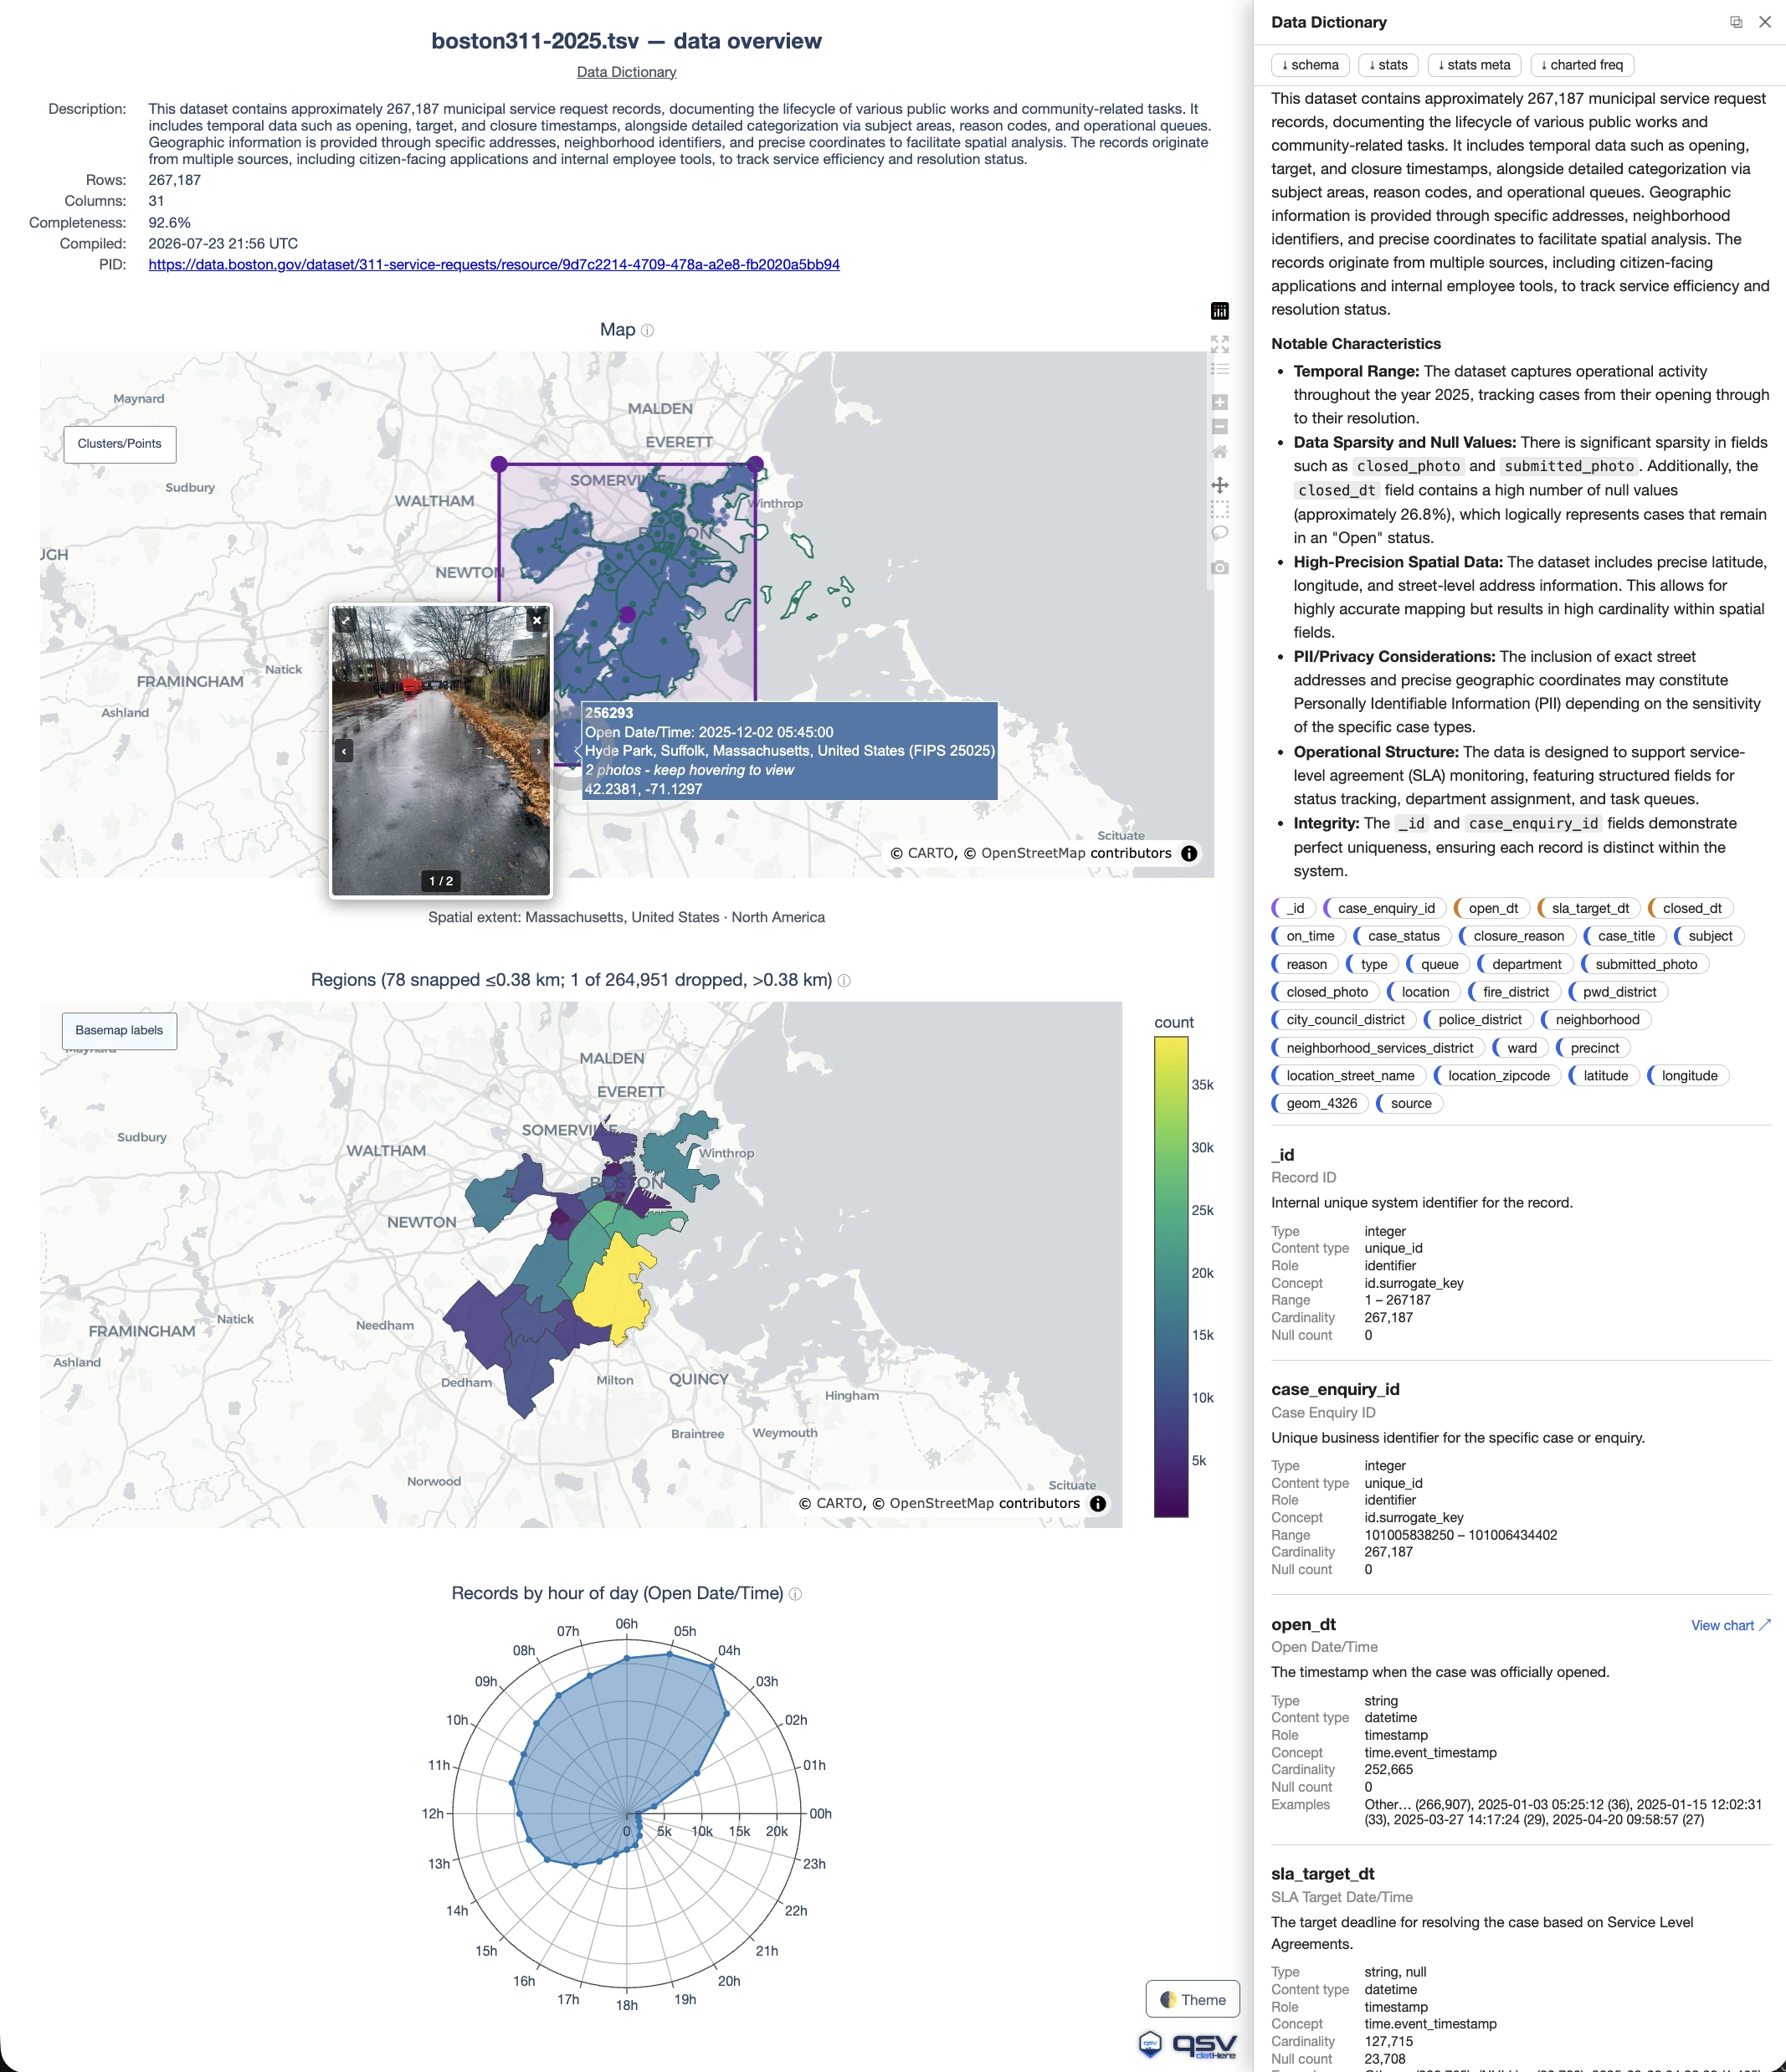1786x2072 pixels.
Task: Select the neighborhood field chip
Action: pos(1596,1021)
